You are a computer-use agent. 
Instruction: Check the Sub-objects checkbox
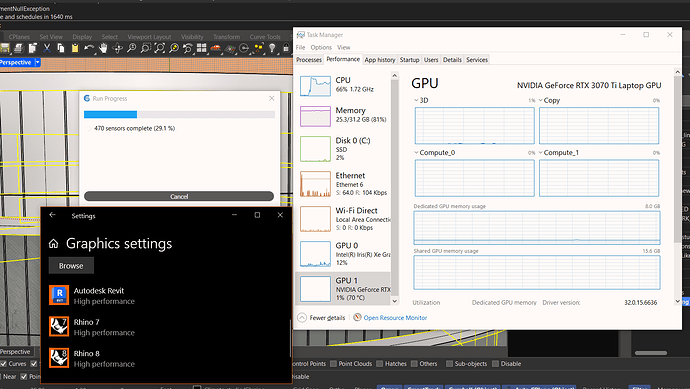pyautogui.click(x=449, y=363)
